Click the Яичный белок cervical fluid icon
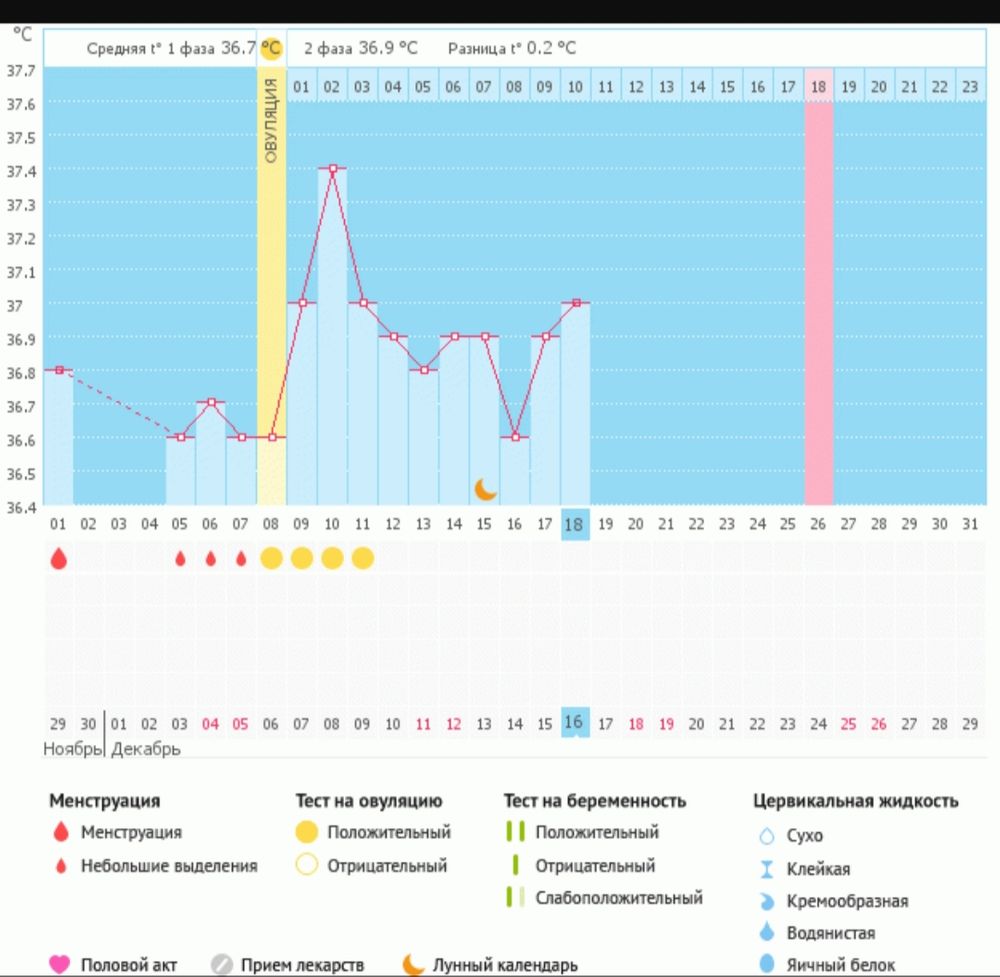This screenshot has height=977, width=1000. pyautogui.click(x=767, y=965)
